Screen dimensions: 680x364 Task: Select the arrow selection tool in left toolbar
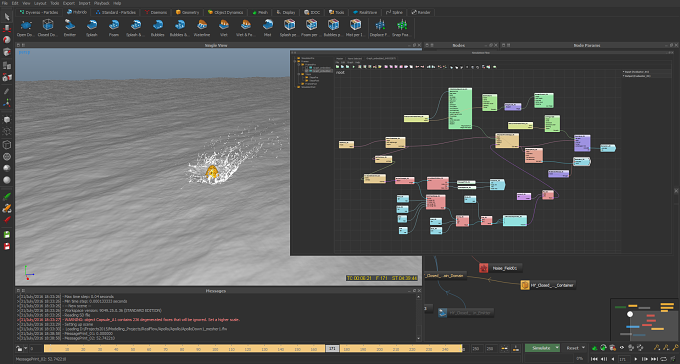7,17
